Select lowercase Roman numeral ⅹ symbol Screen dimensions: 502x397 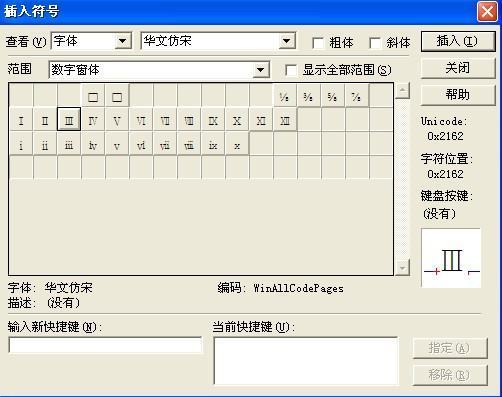tap(237, 144)
